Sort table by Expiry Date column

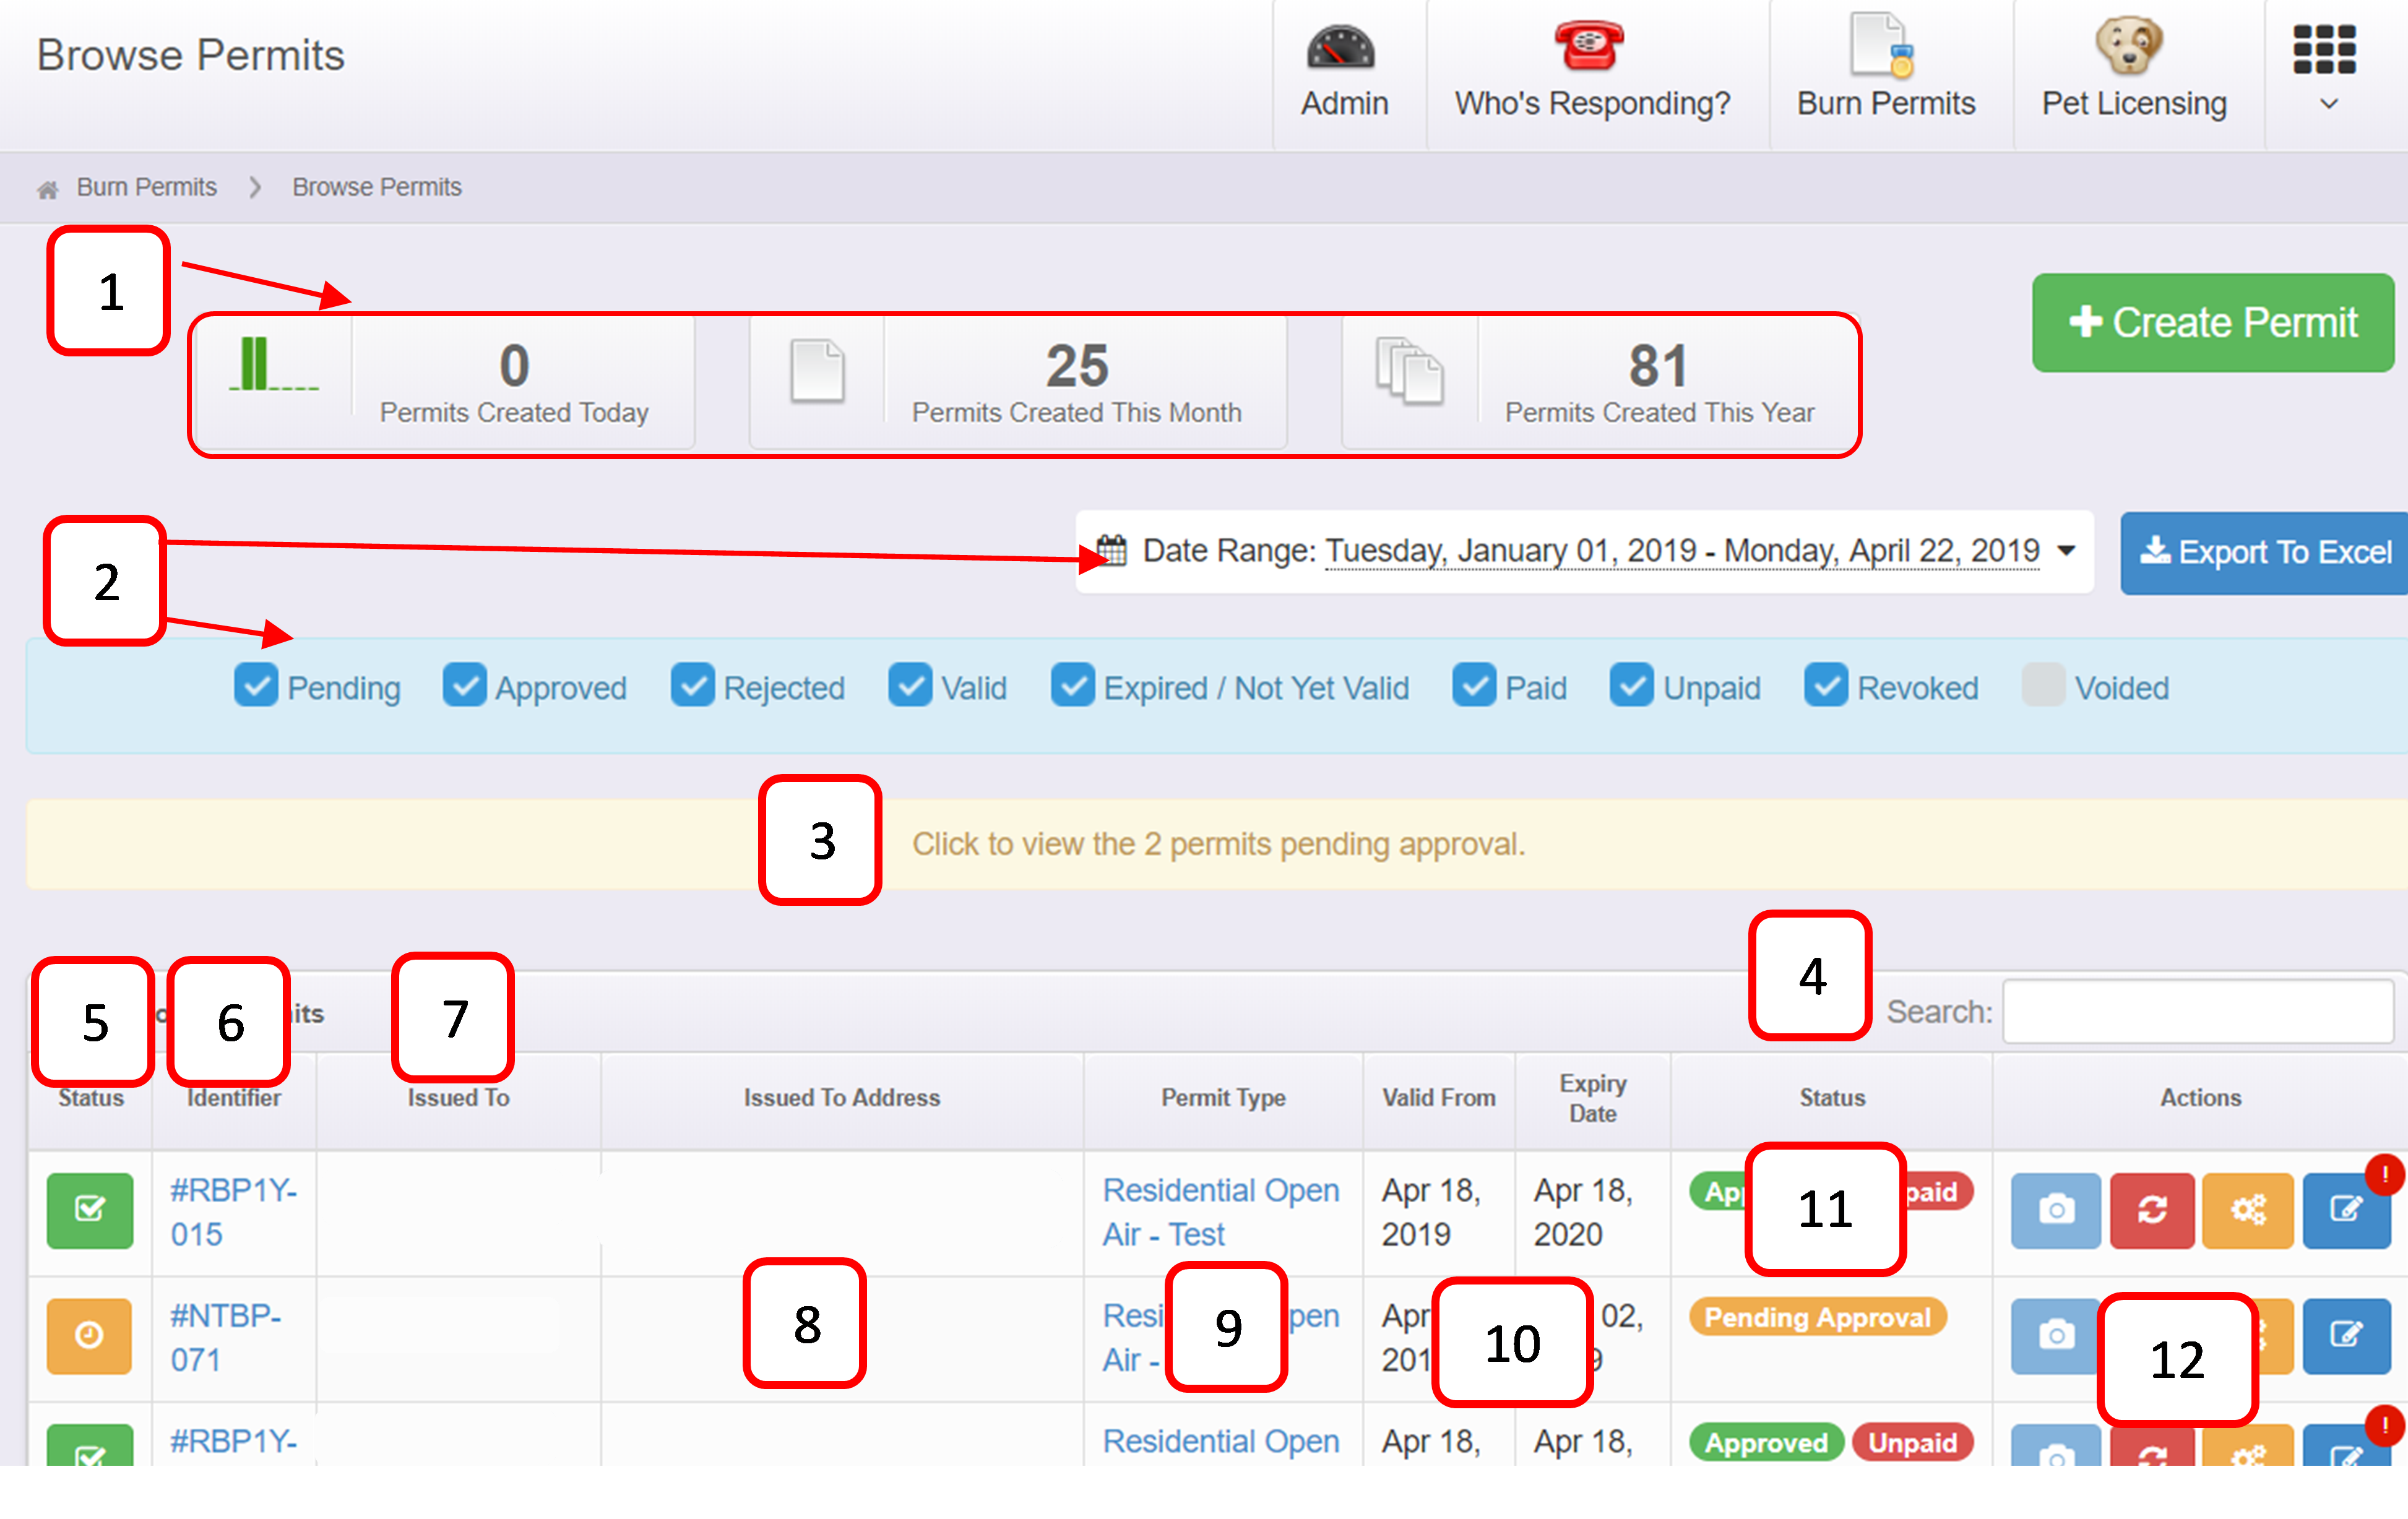1592,1098
